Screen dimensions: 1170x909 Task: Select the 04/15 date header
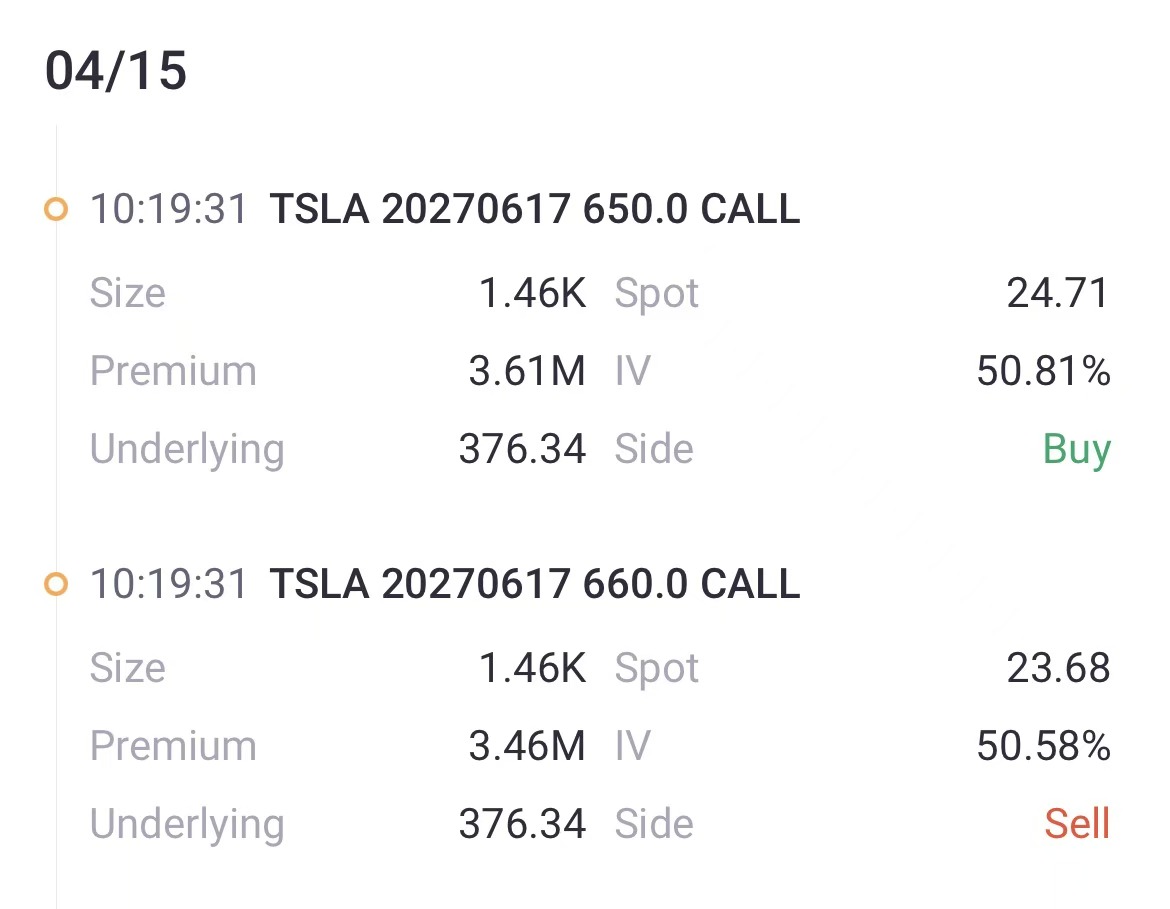116,72
